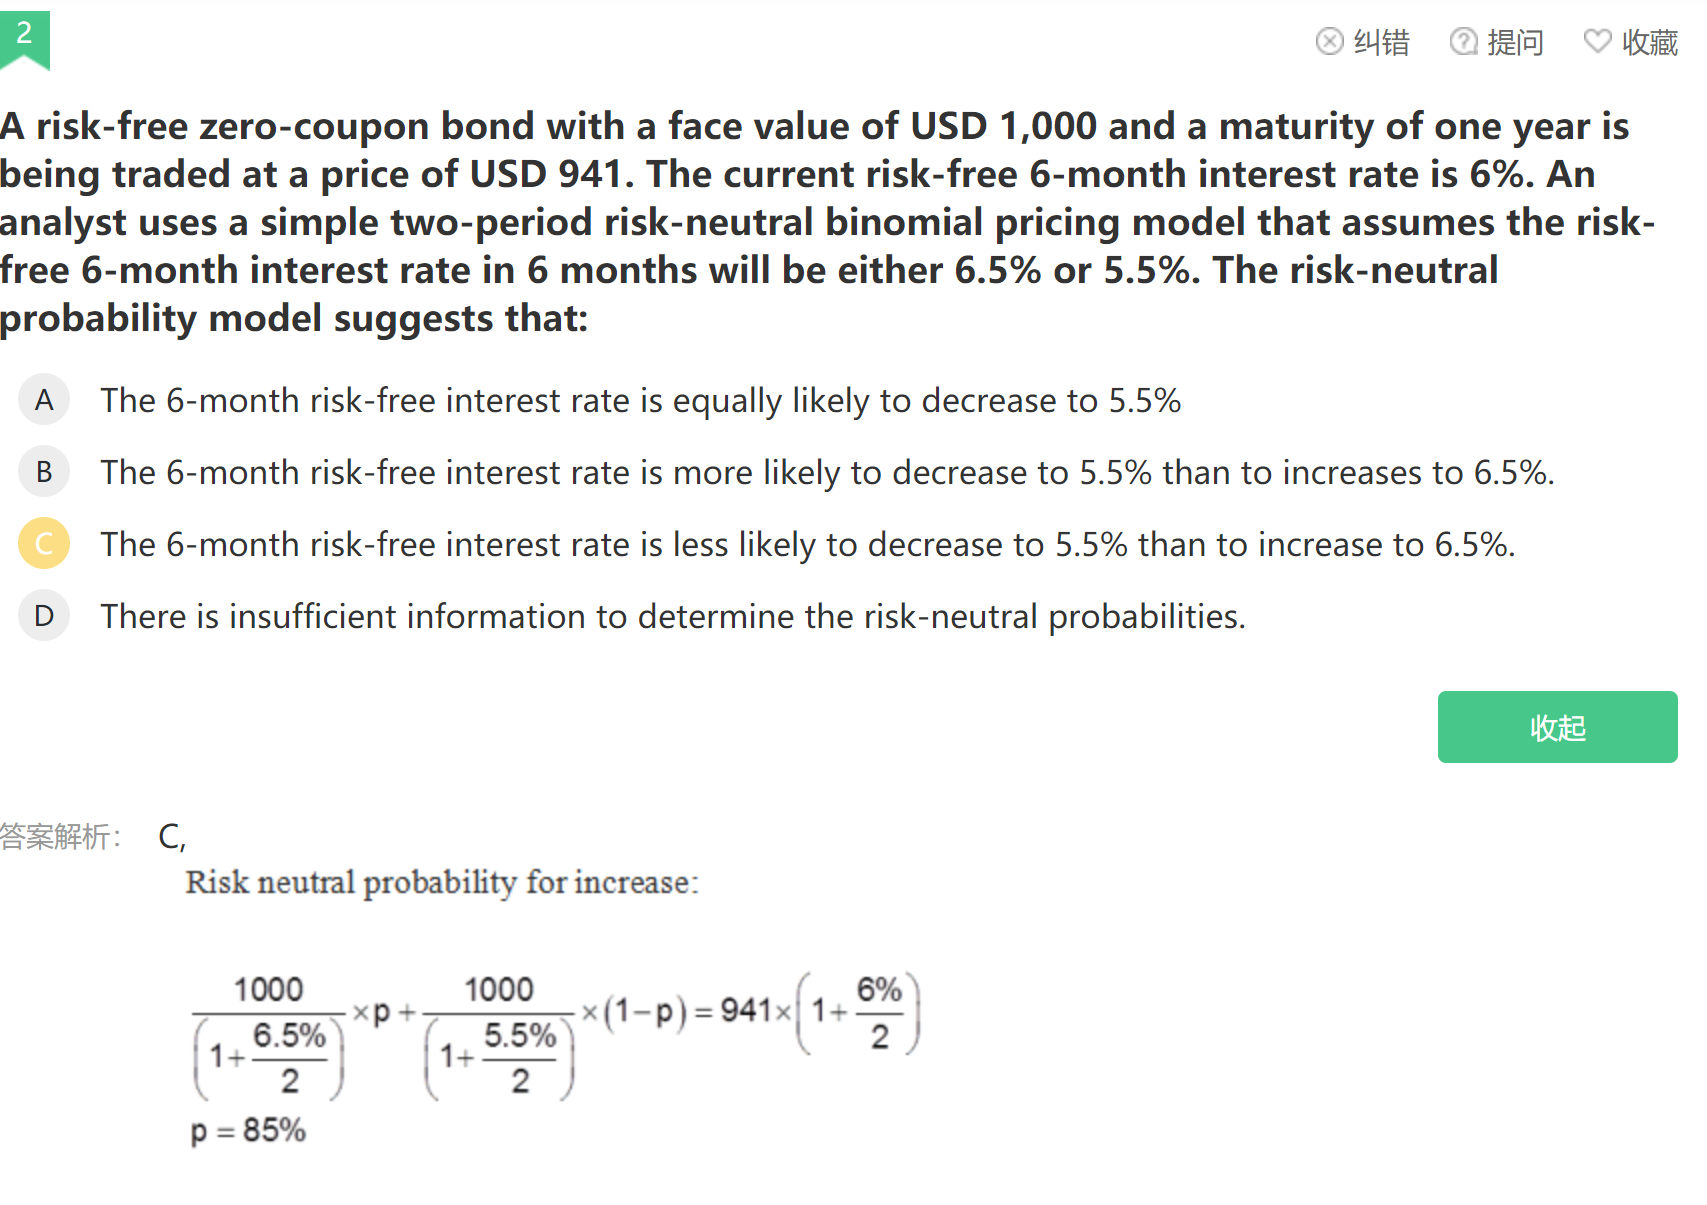Click the 提问 ask question link

[1515, 42]
